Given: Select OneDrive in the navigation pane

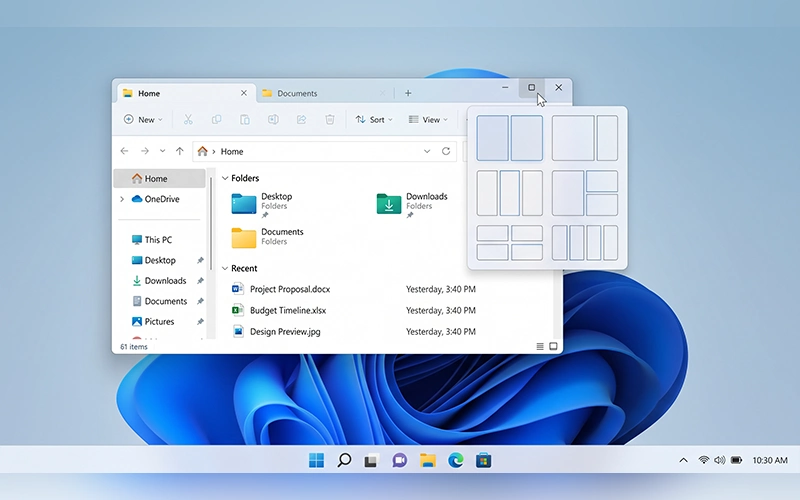Looking at the screenshot, I should pyautogui.click(x=155, y=199).
